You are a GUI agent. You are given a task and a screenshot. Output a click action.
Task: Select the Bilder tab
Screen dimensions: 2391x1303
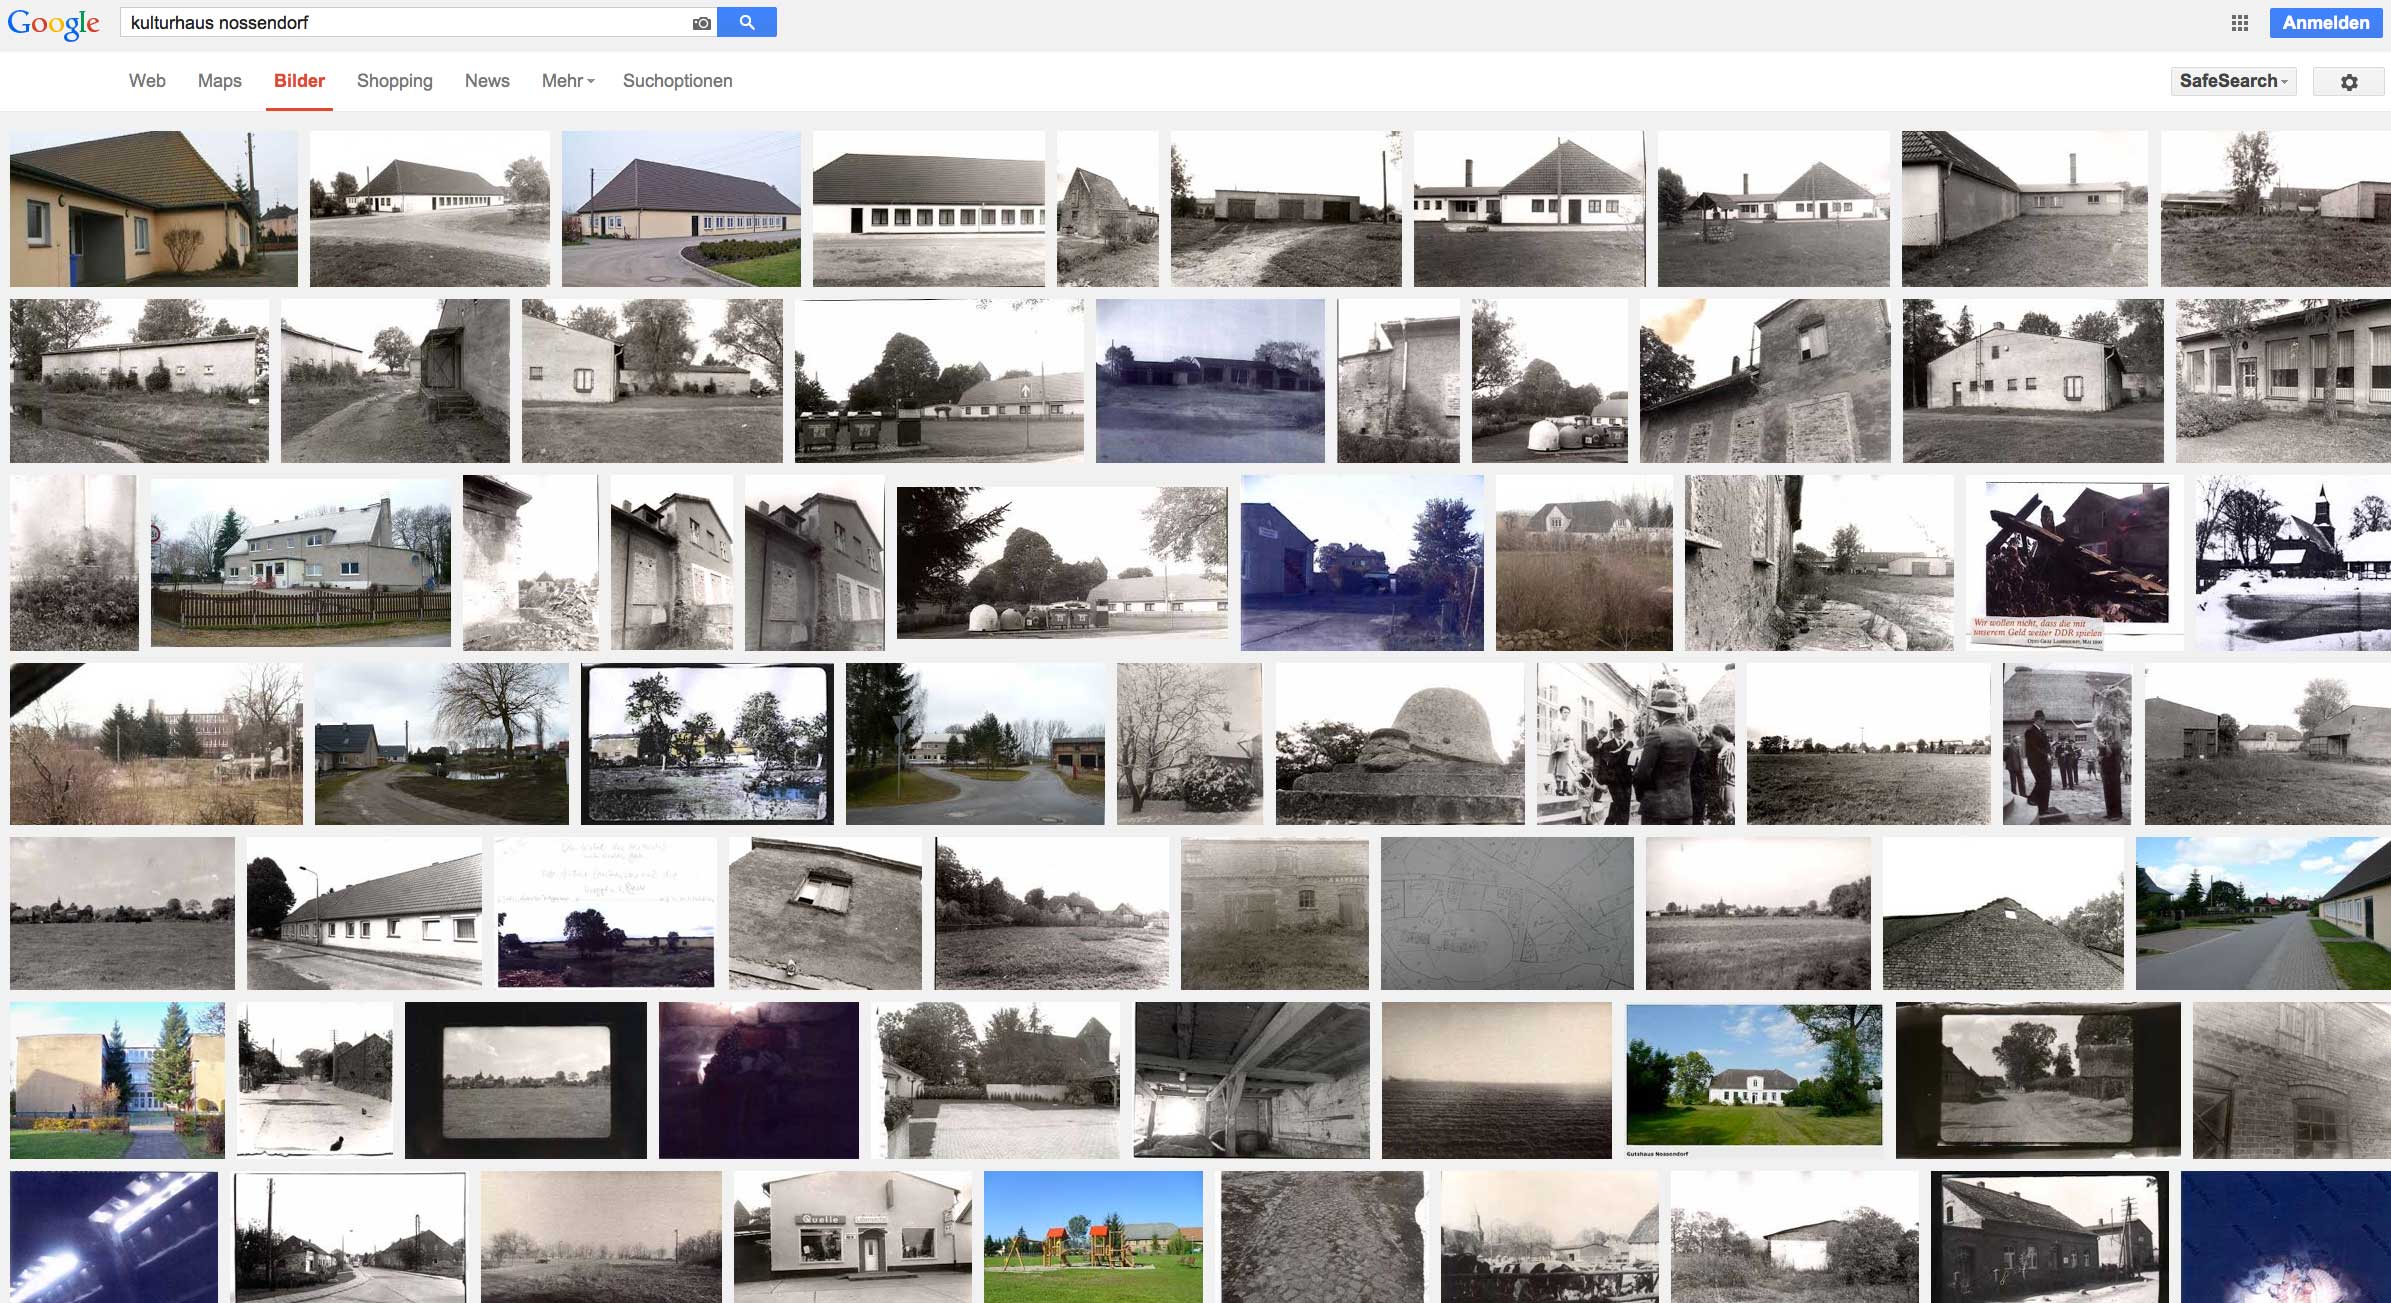299,81
